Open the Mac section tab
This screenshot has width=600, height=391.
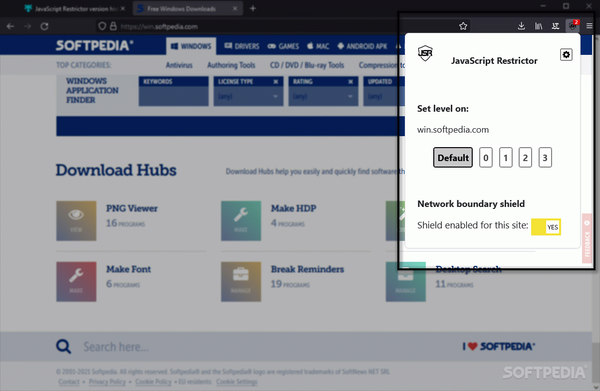click(x=318, y=46)
